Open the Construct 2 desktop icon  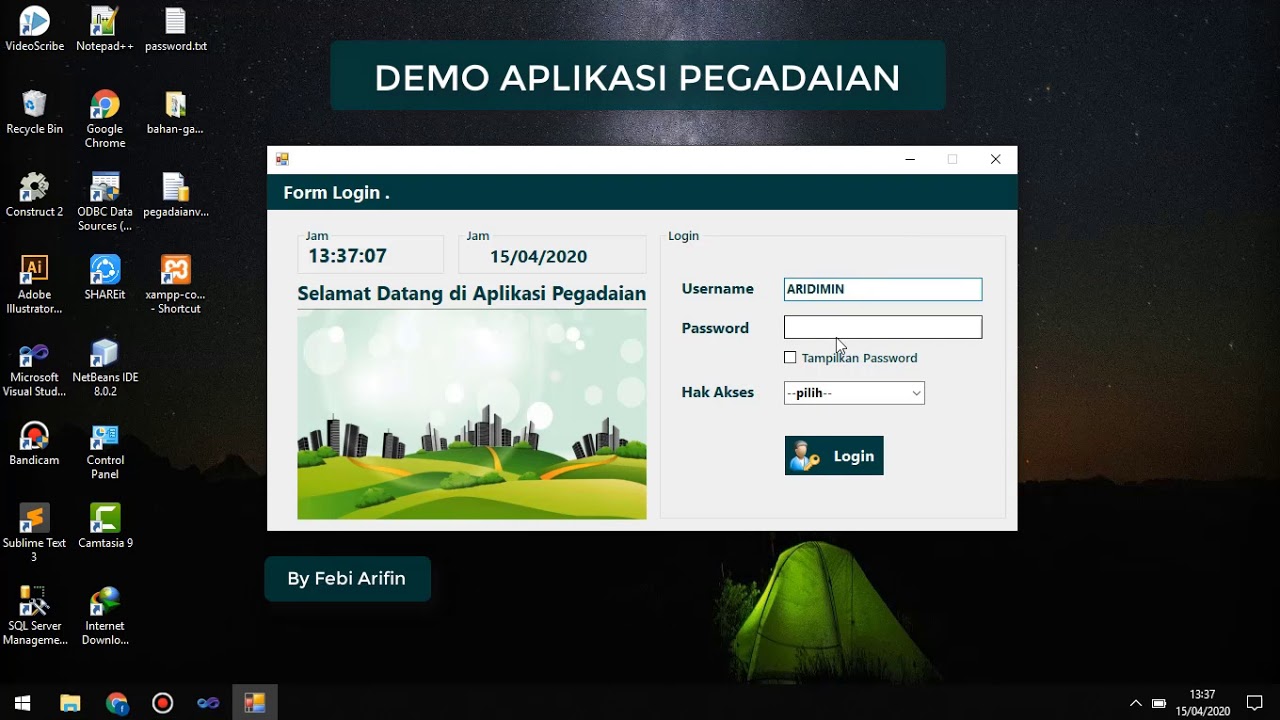[x=34, y=195]
